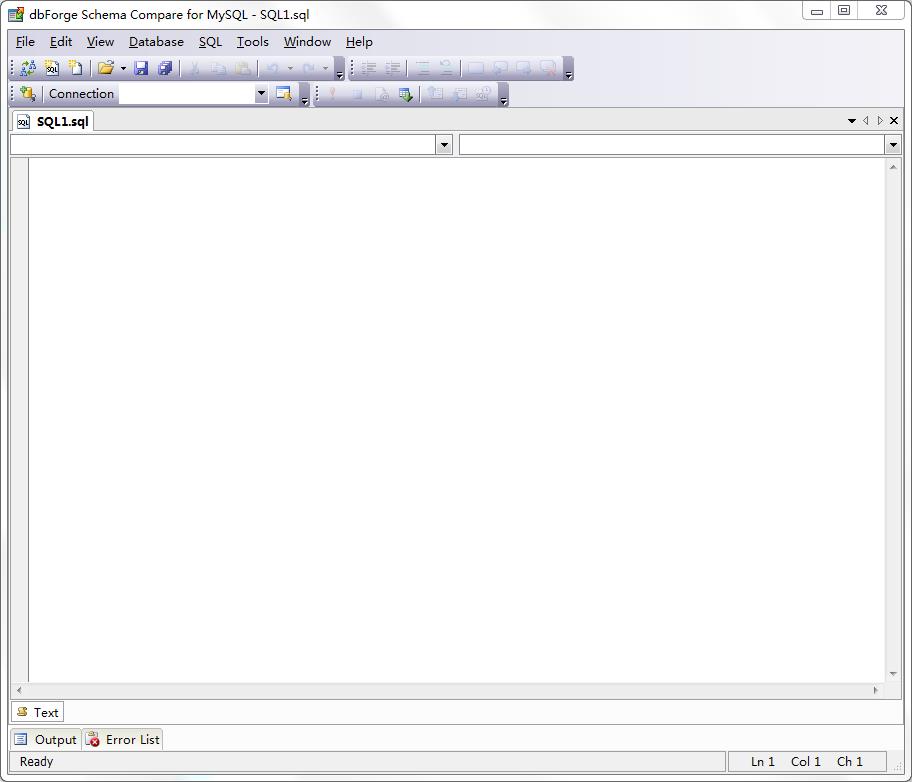Viewport: 912px width, 782px height.
Task: Click the horizontal scrollbar right arrow
Action: [876, 690]
